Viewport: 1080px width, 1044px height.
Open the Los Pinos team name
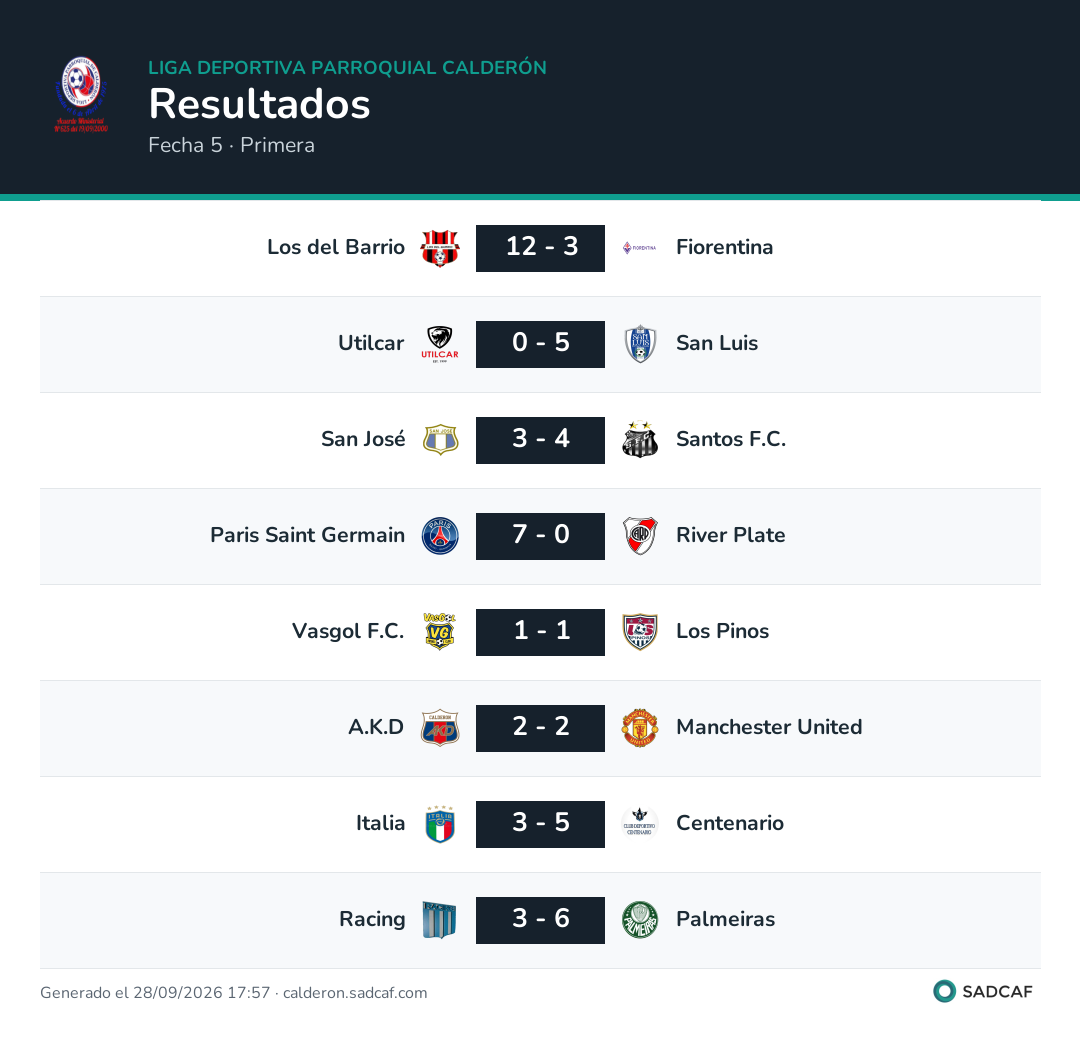(x=723, y=631)
